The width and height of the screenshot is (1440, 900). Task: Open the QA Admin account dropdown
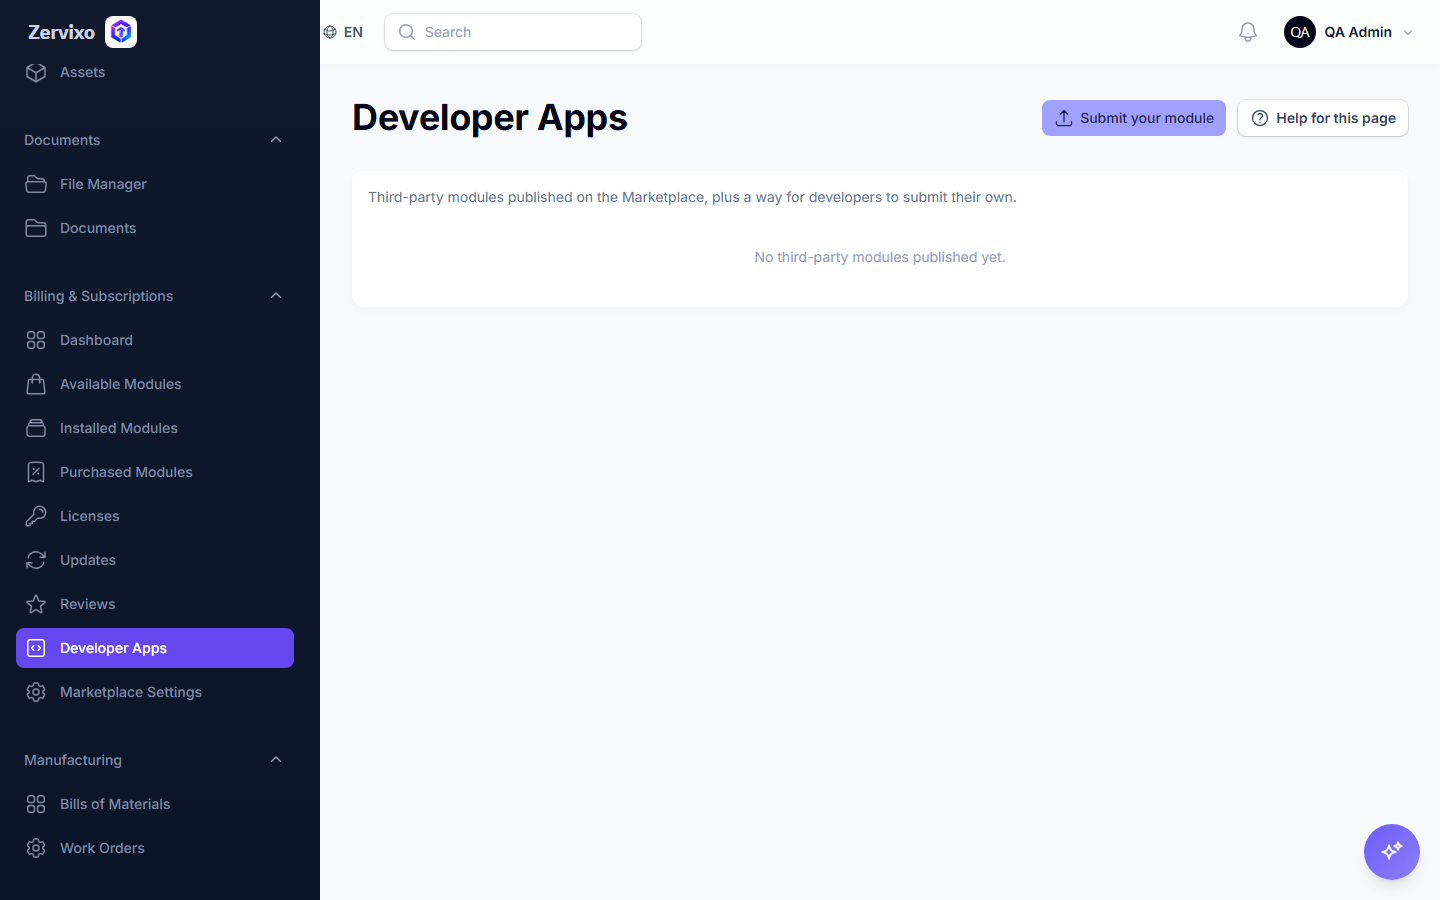[x=1349, y=32]
